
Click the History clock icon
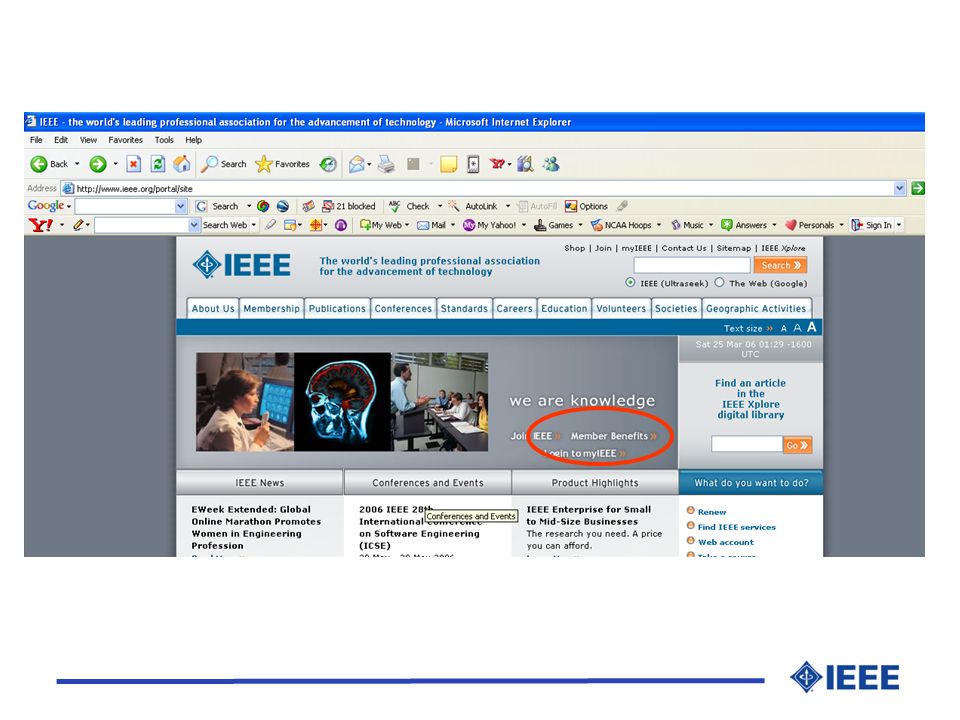coord(328,164)
